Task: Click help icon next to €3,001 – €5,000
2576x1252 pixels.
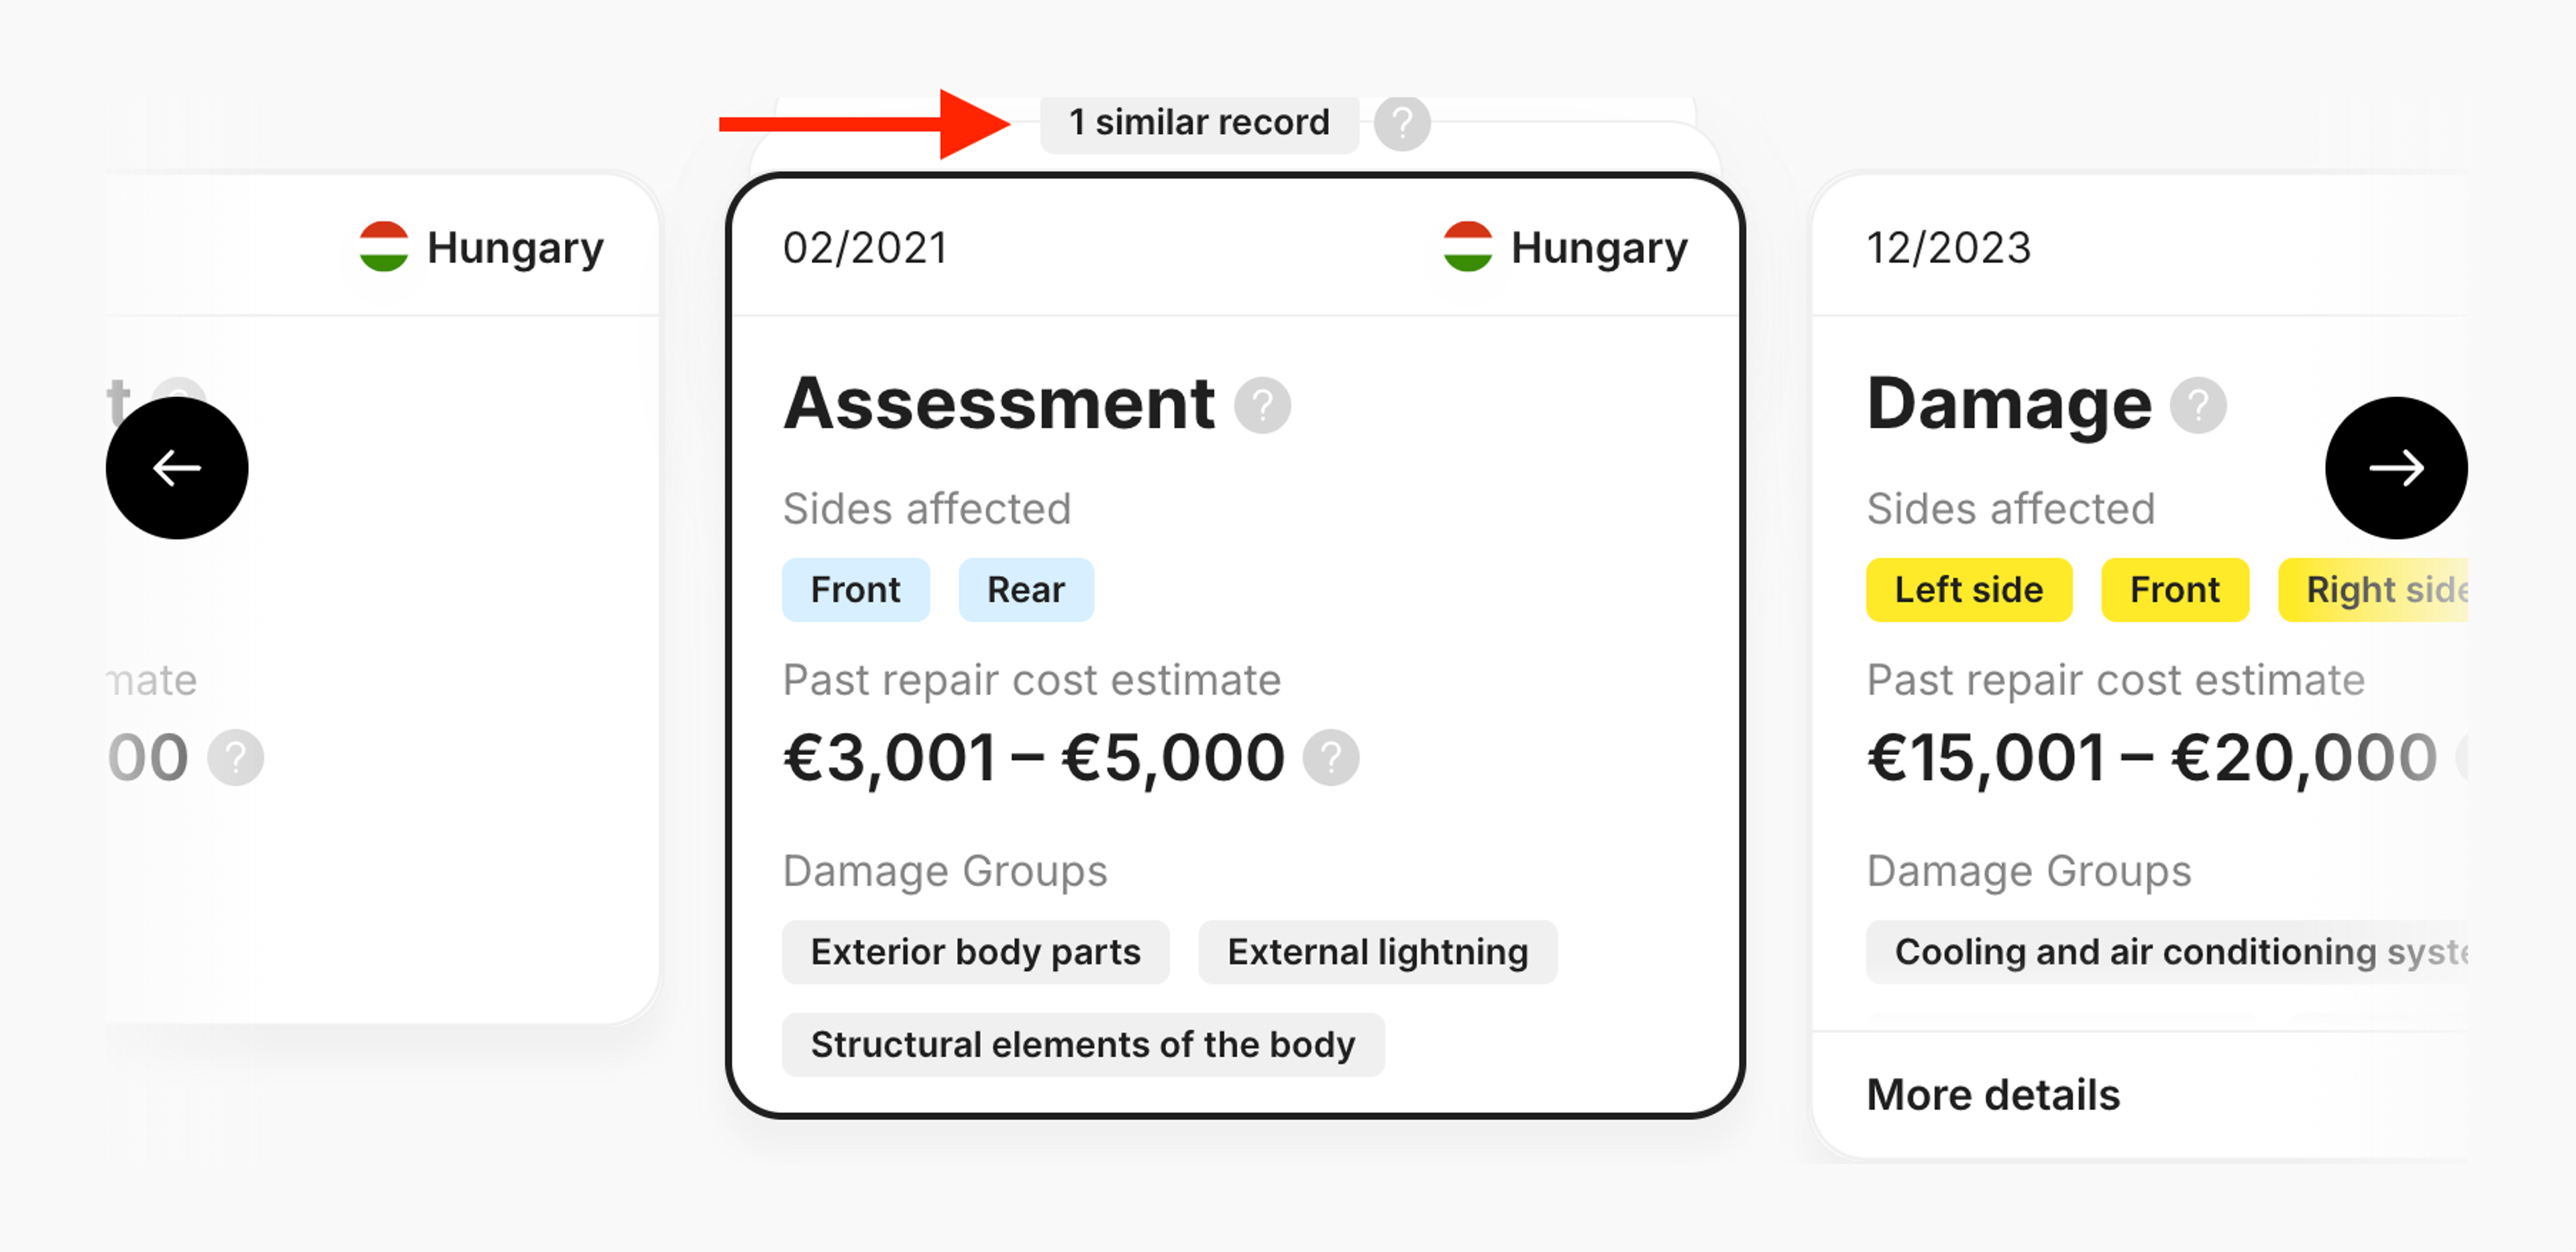Action: click(x=1330, y=757)
